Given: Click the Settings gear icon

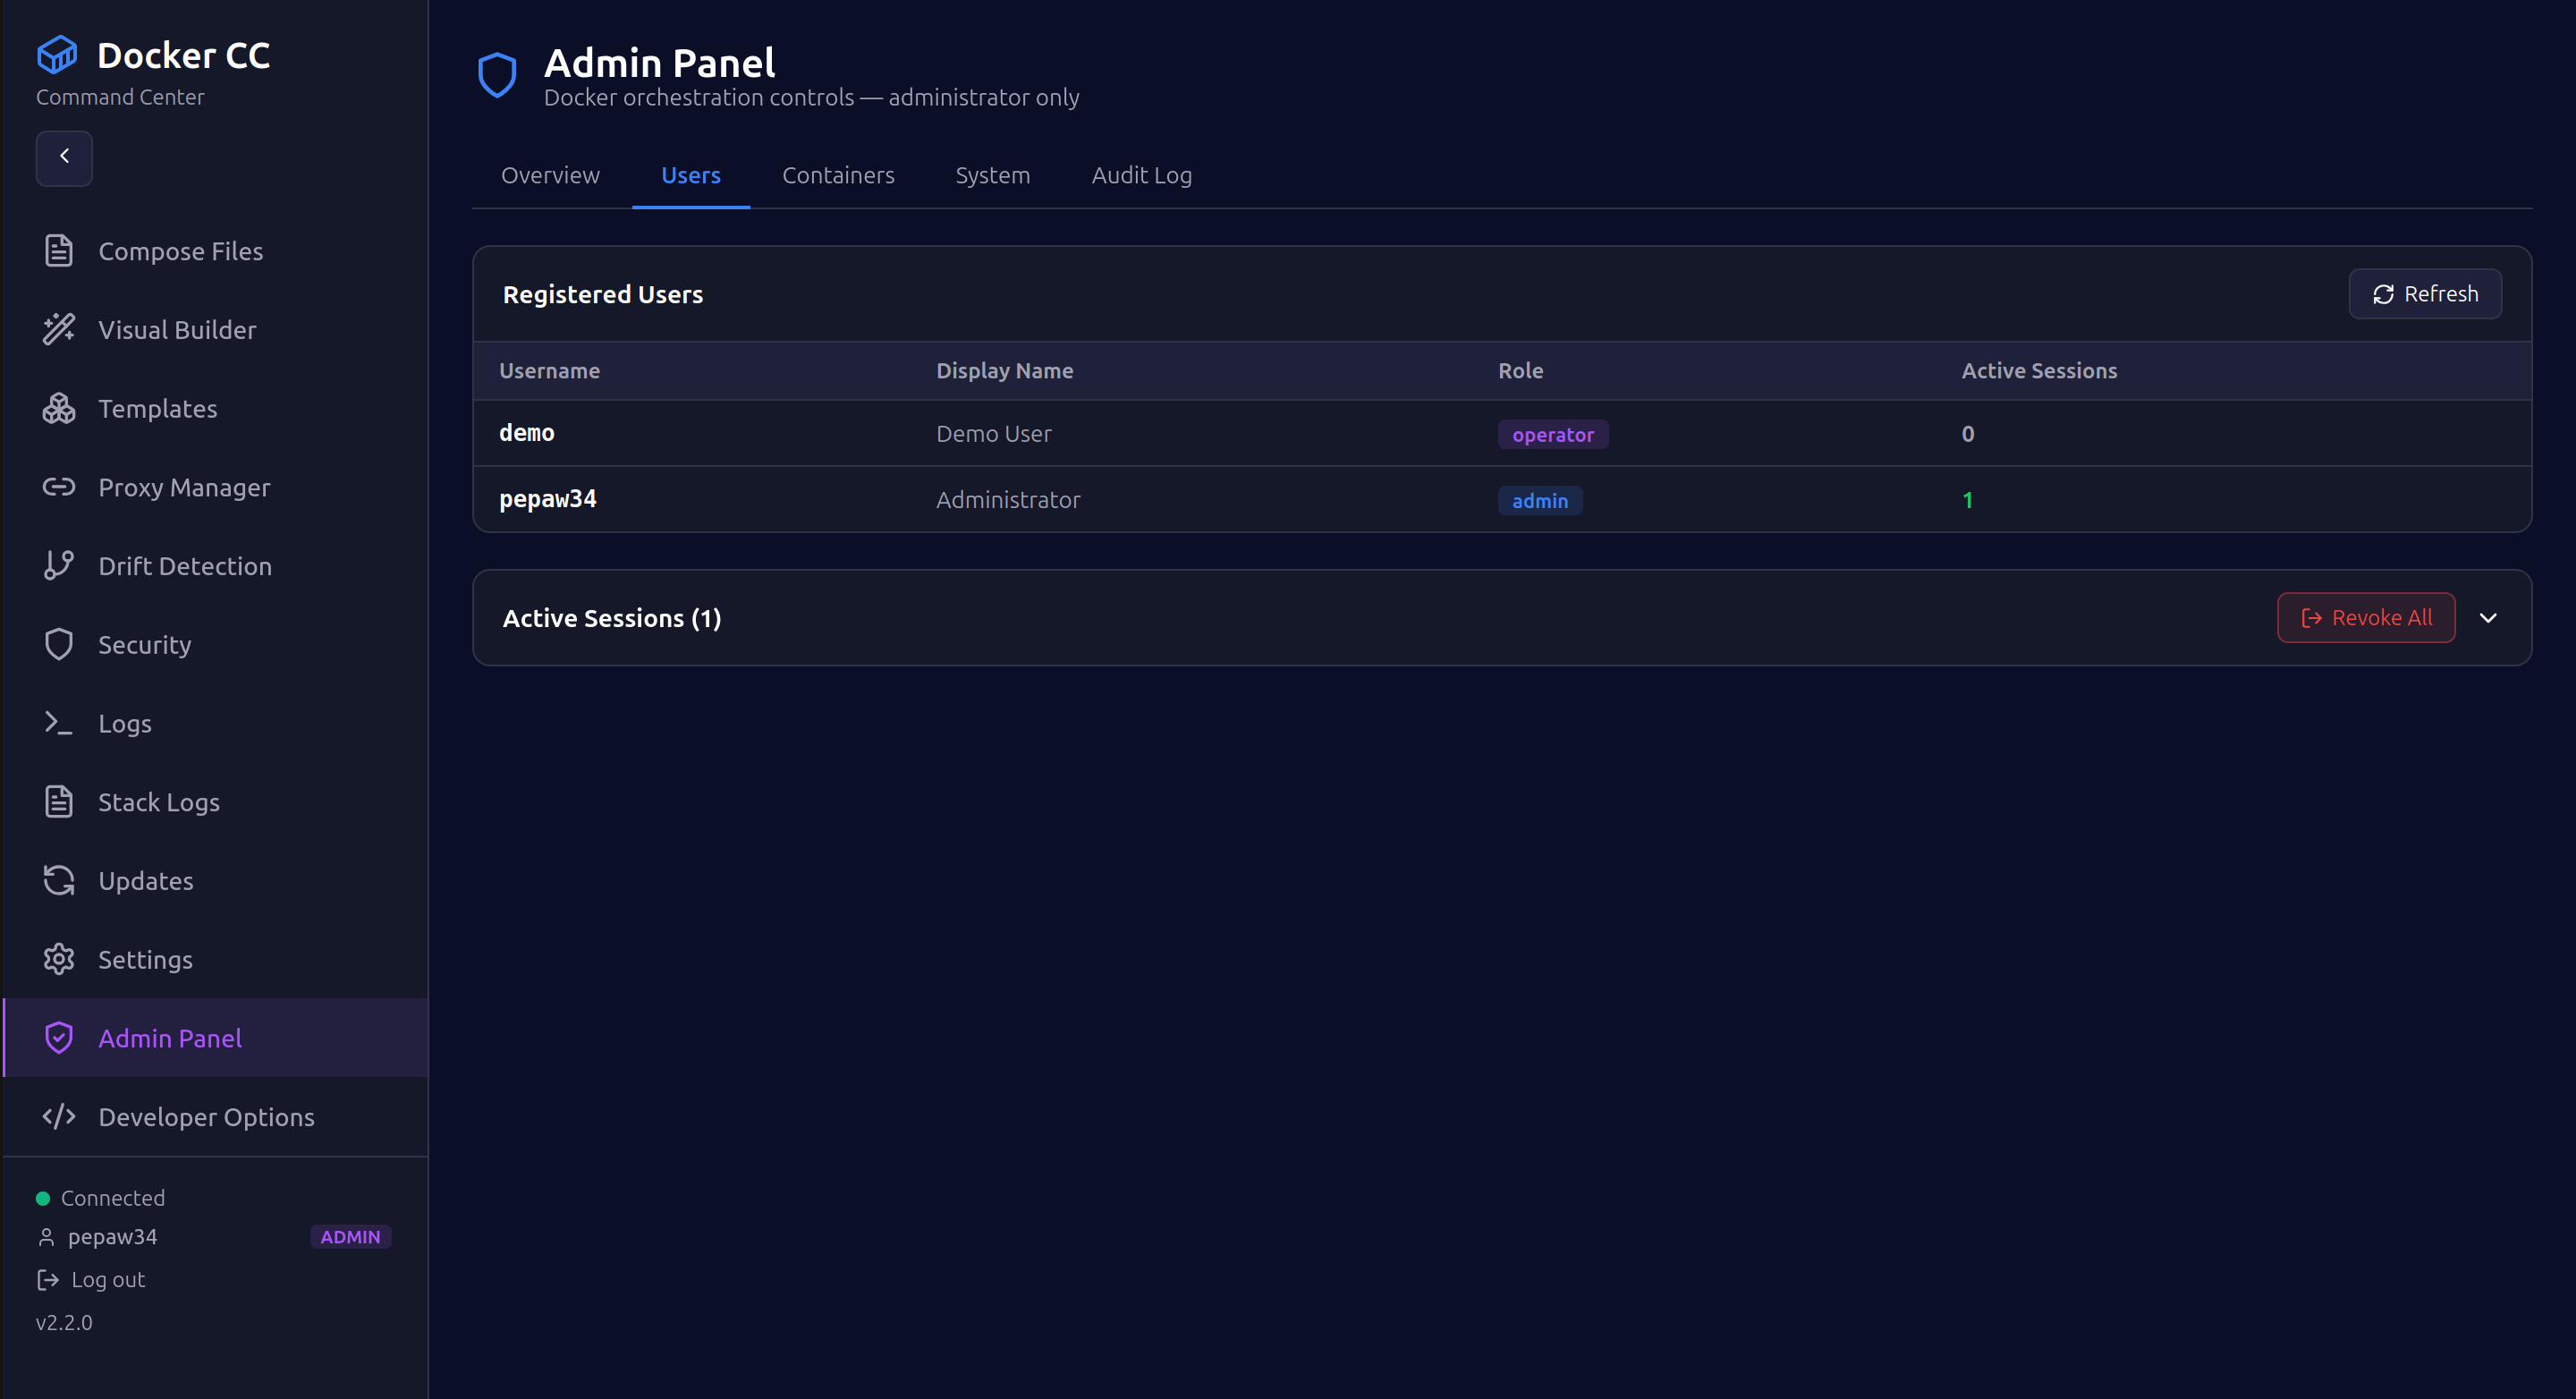Looking at the screenshot, I should pos(59,959).
